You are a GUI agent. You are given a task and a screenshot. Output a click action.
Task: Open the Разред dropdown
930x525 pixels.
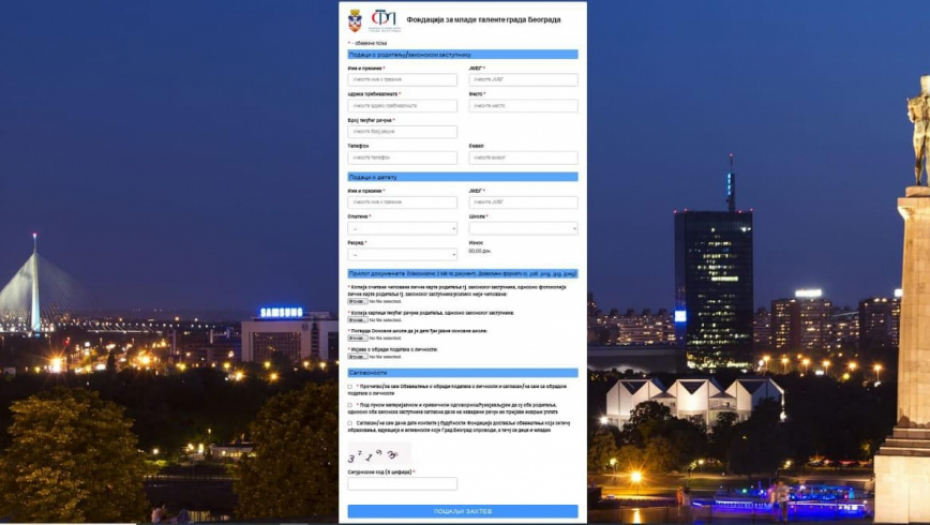click(402, 254)
